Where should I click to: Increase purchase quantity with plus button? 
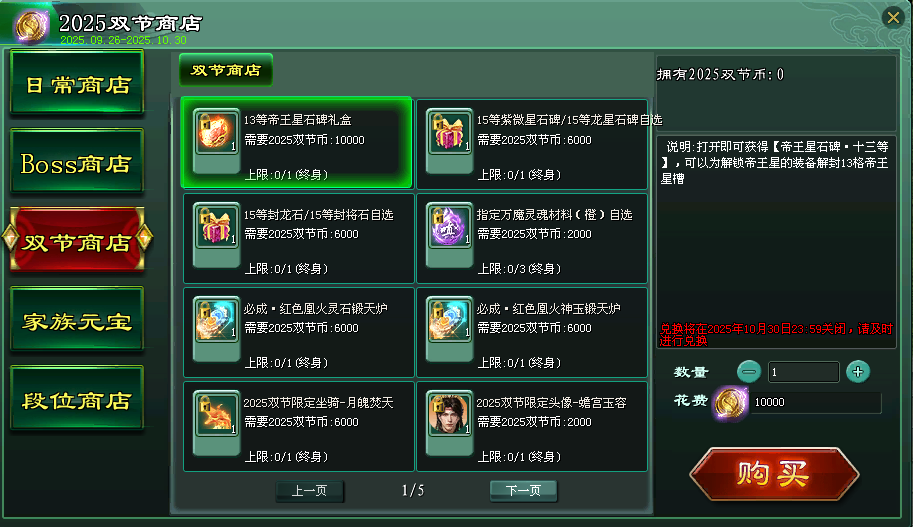858,372
